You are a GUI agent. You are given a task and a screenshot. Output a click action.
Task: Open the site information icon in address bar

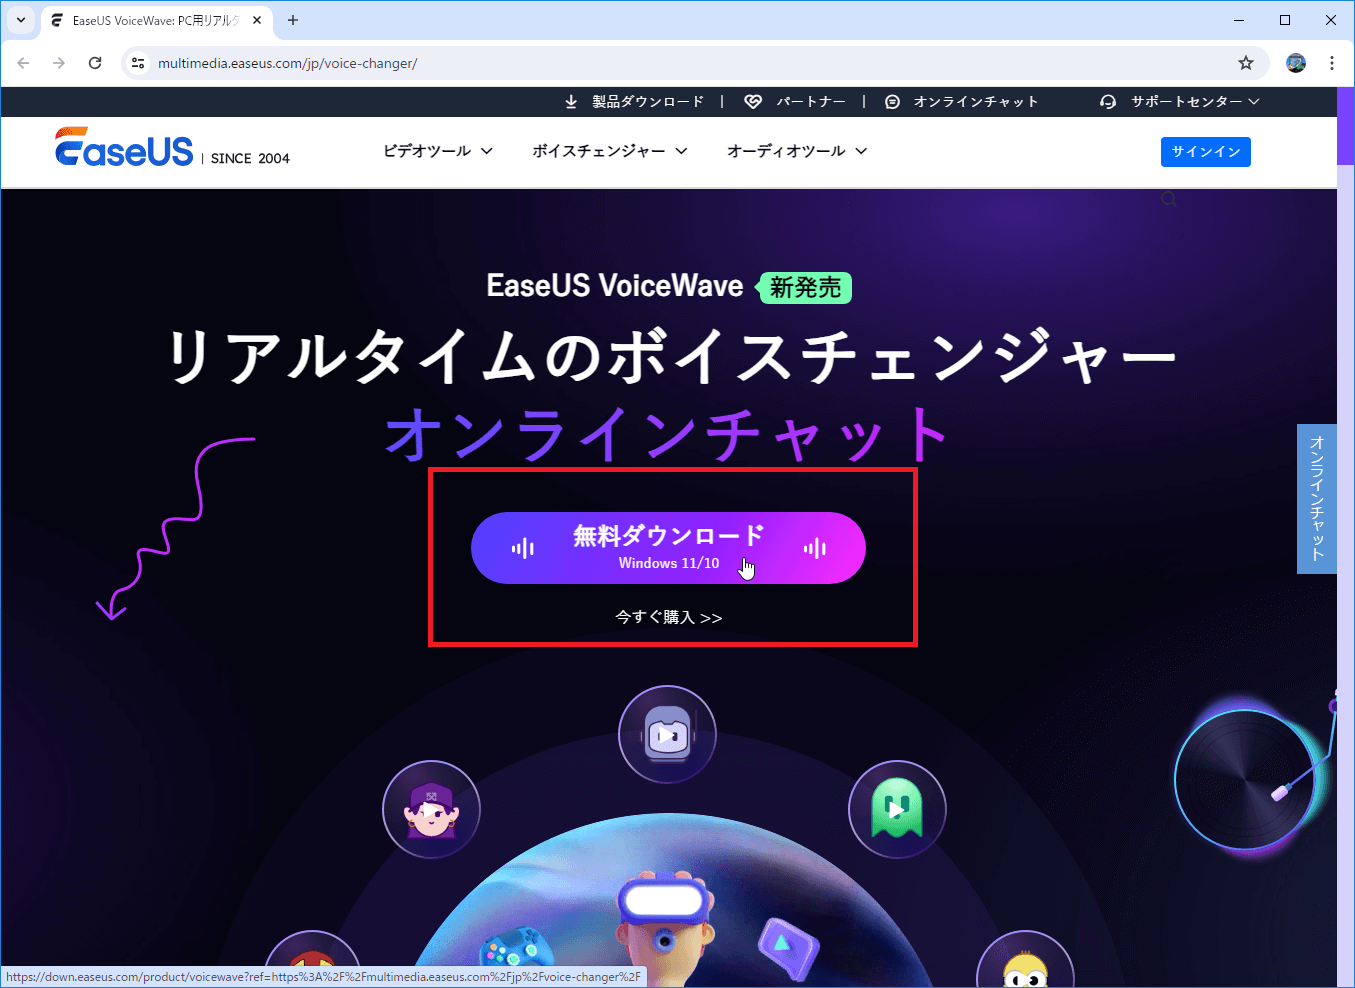tap(138, 63)
